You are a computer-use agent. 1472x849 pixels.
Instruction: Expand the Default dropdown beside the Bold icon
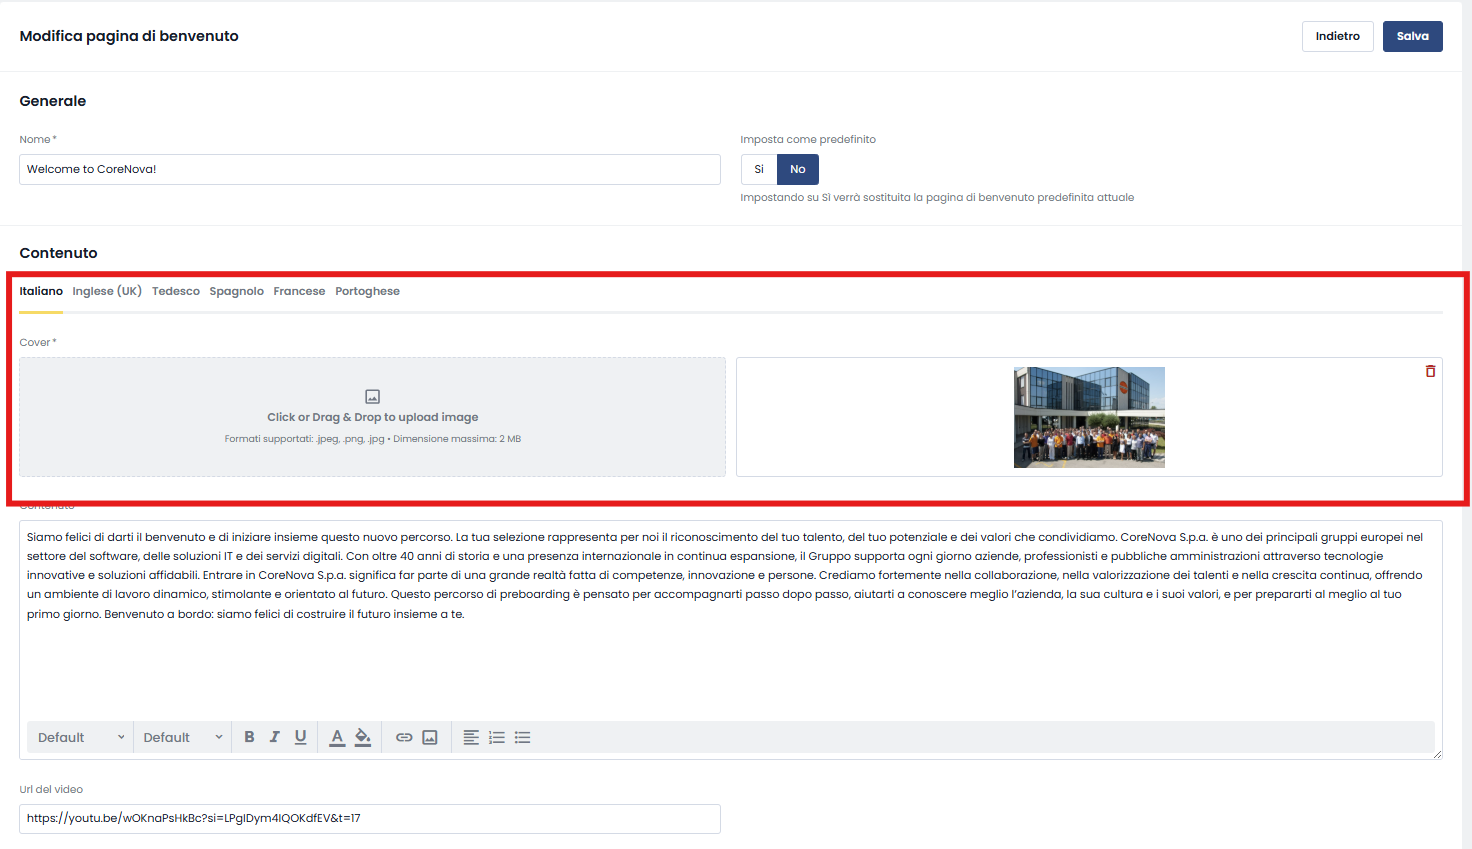click(183, 737)
